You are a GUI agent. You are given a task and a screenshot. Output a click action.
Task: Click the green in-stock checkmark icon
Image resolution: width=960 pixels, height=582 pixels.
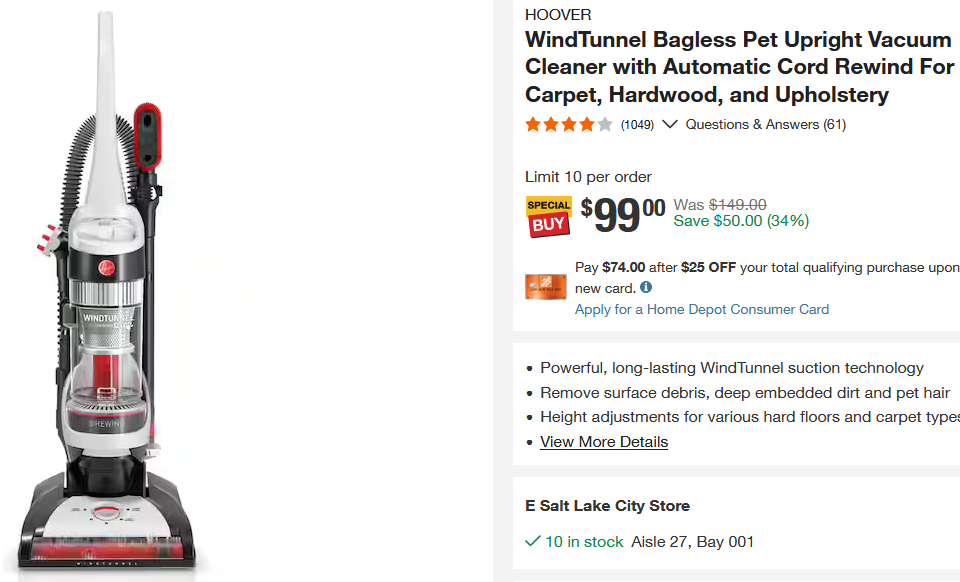tap(533, 541)
